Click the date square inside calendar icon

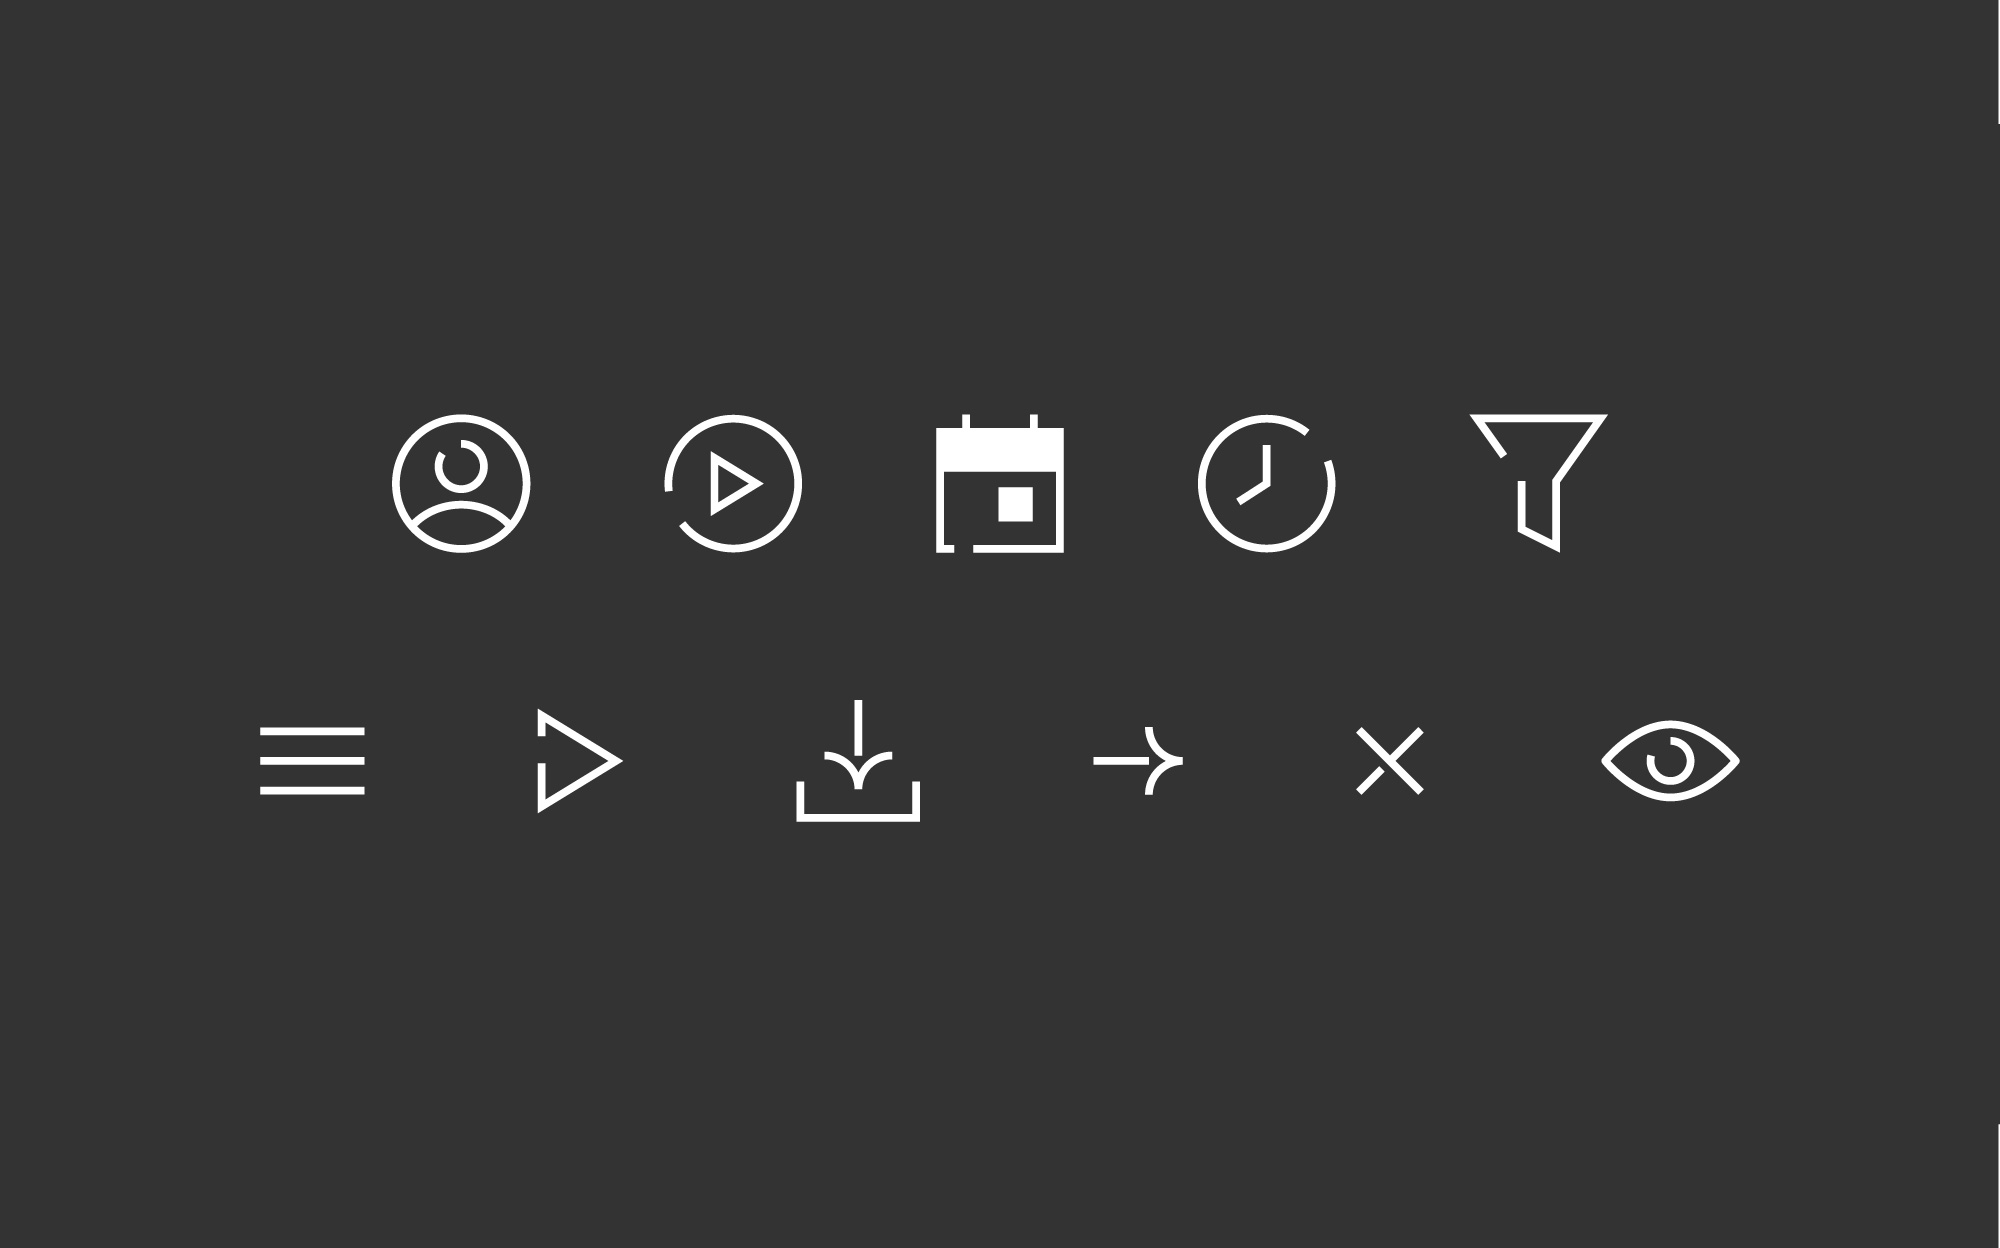1016,504
